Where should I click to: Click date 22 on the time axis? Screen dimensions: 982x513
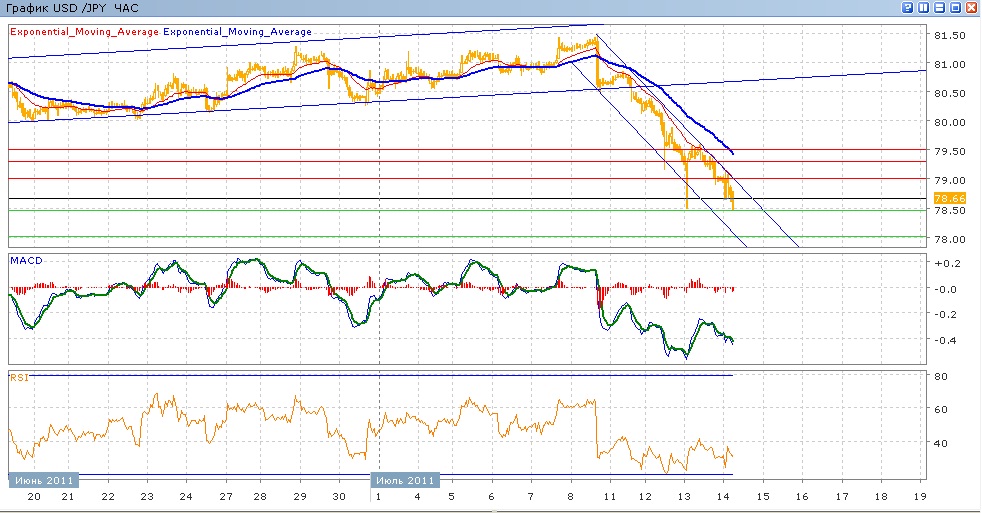coord(108,497)
